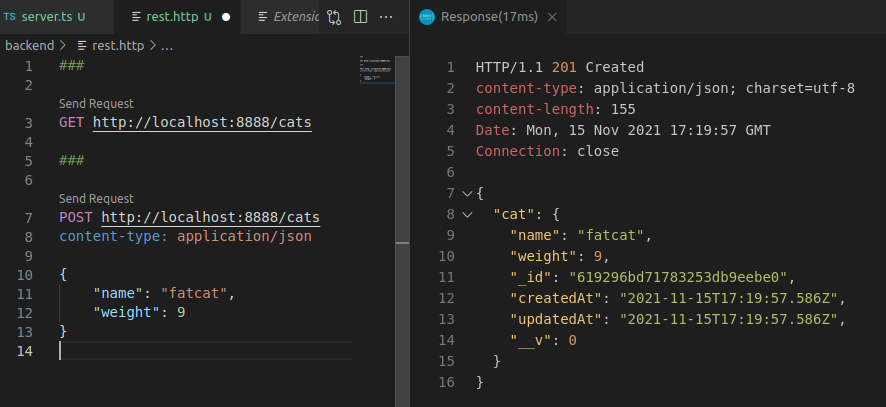
Task: Click the unsaved dot on rest.http tab
Action: point(226,18)
